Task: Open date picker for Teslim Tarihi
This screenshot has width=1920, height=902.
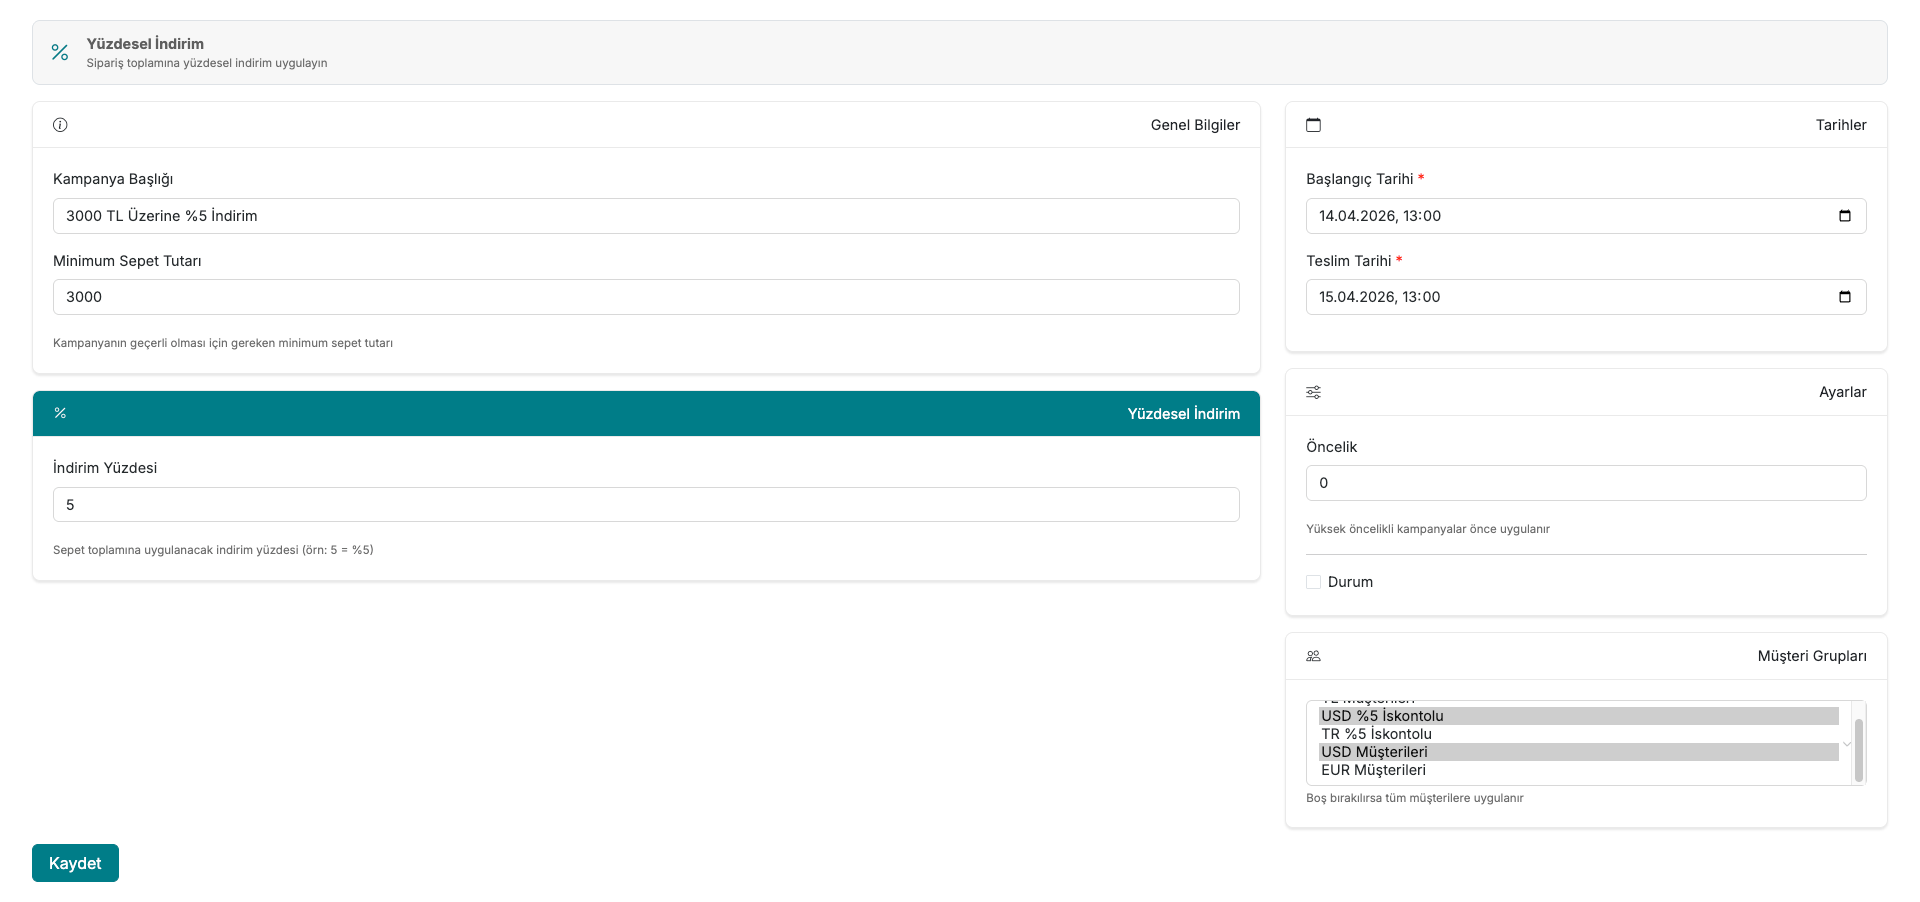Action: [1844, 297]
